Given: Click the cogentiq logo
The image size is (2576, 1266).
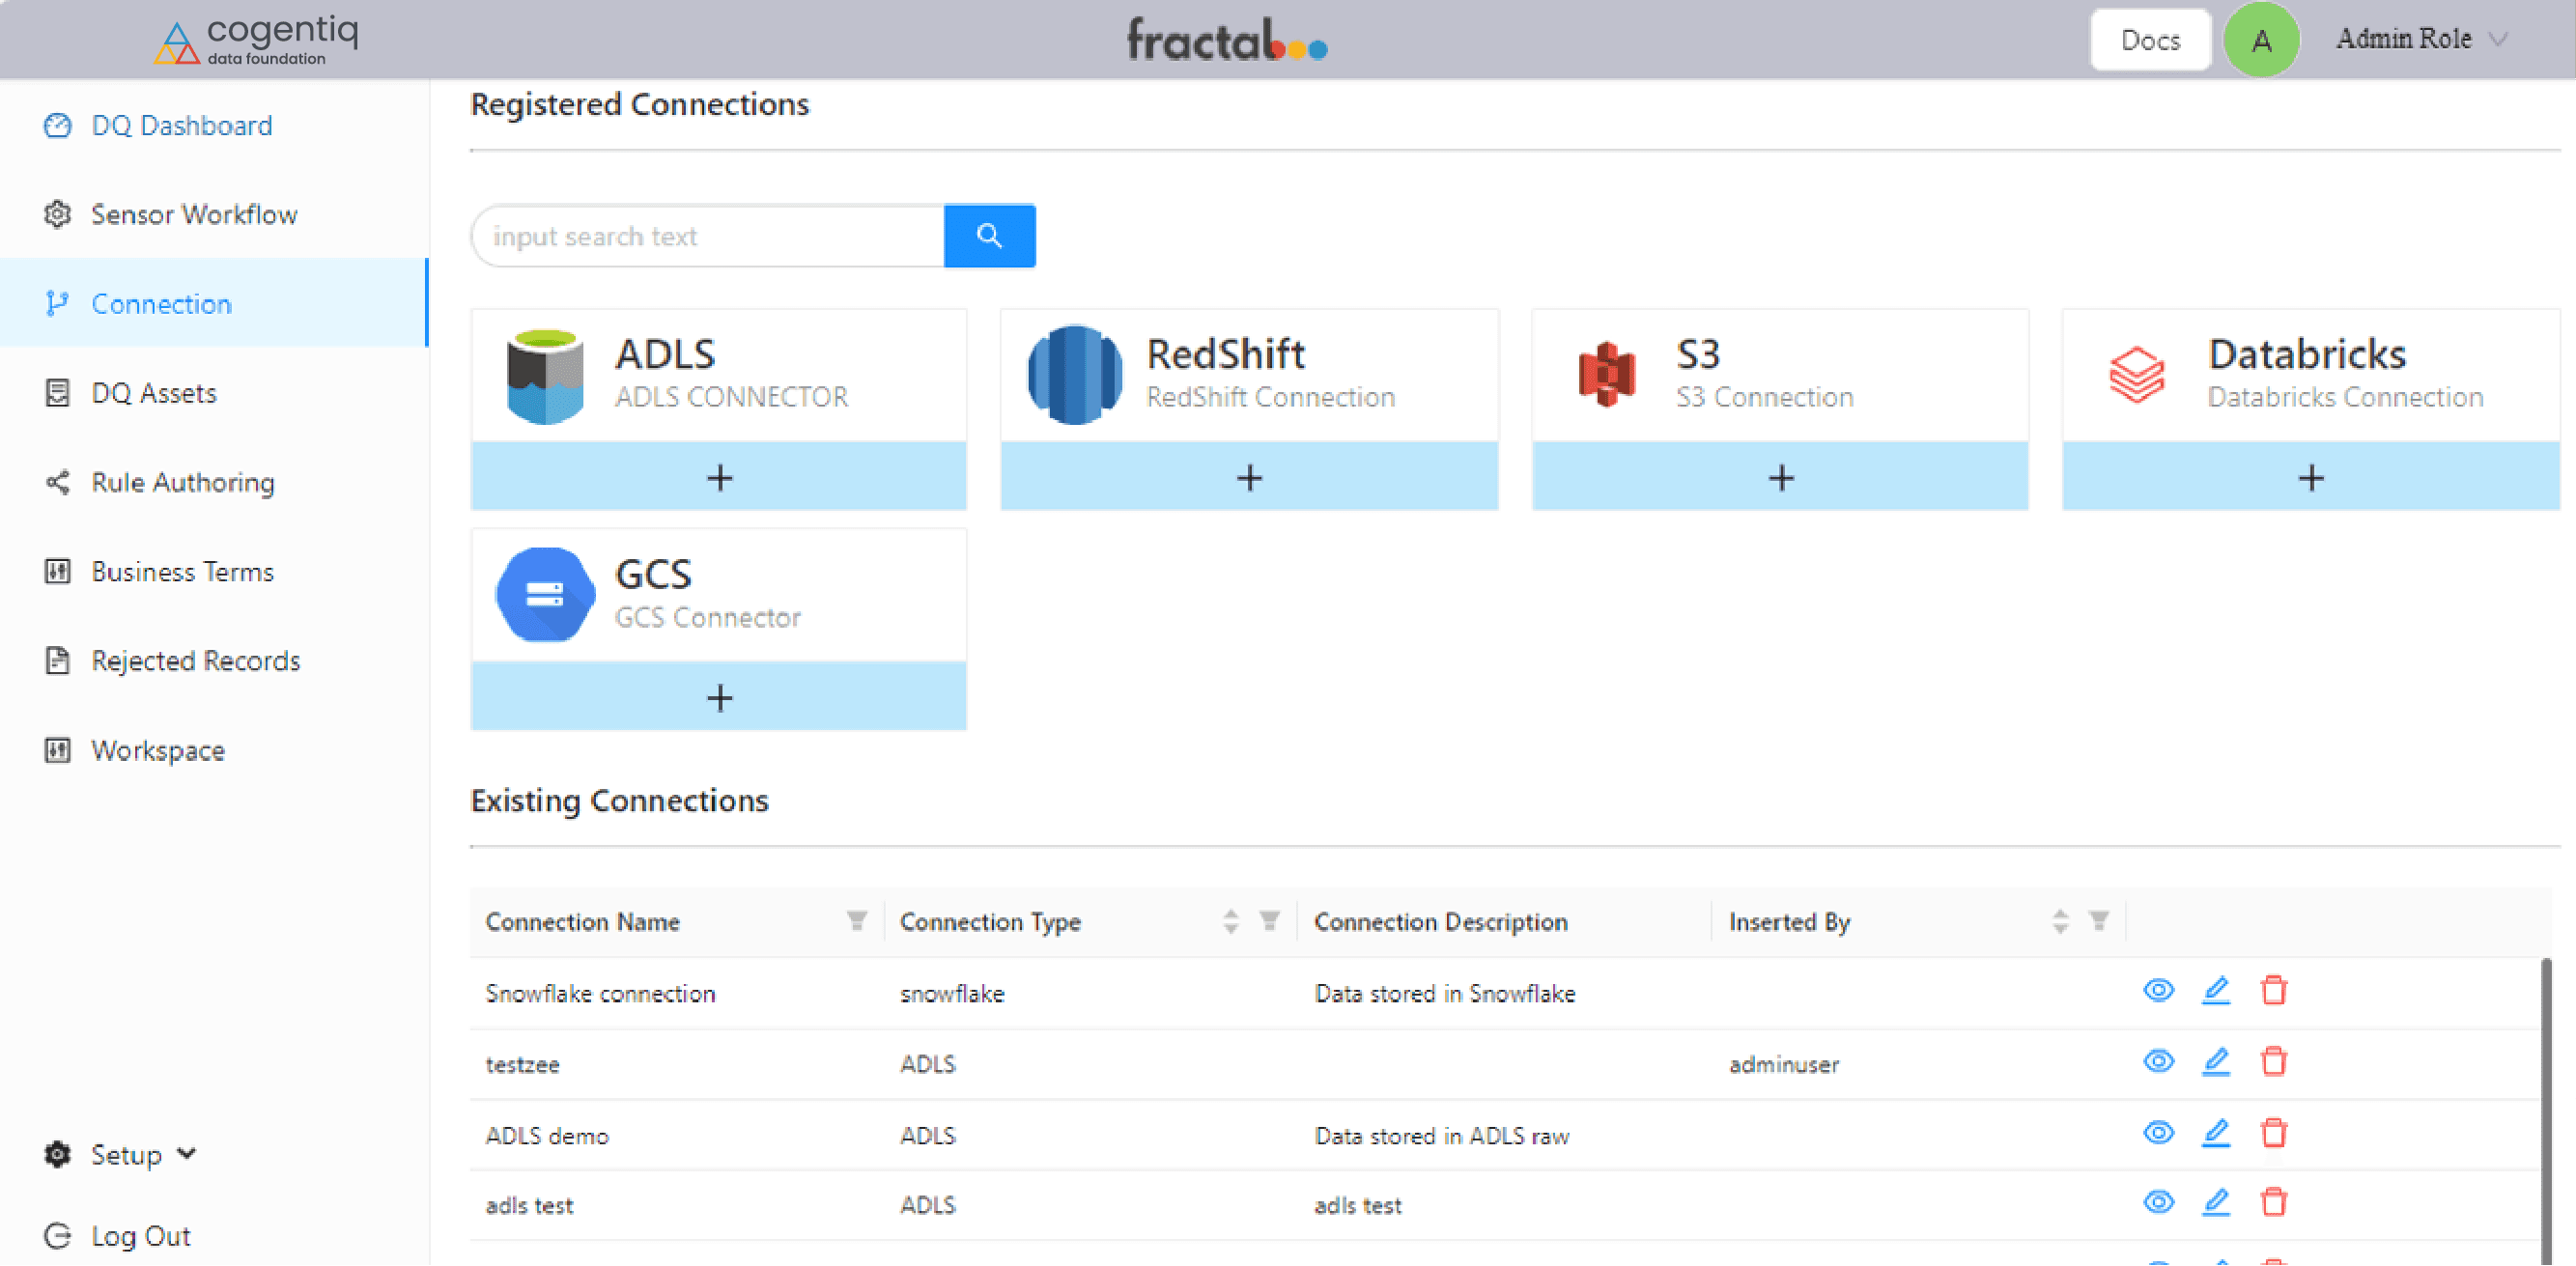Looking at the screenshot, I should point(257,41).
